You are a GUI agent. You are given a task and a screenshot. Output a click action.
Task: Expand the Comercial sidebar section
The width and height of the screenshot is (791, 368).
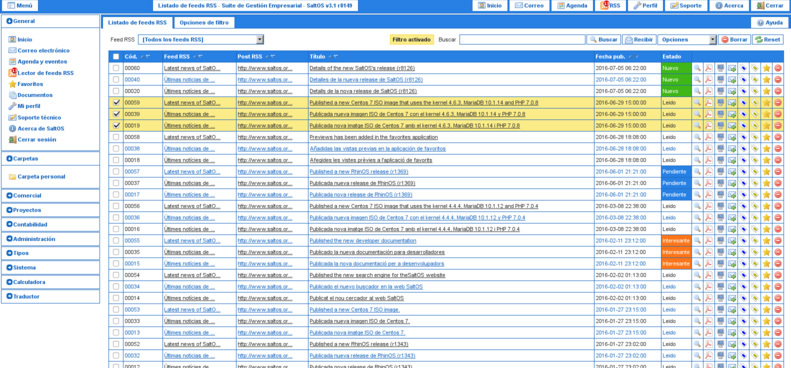pos(50,195)
